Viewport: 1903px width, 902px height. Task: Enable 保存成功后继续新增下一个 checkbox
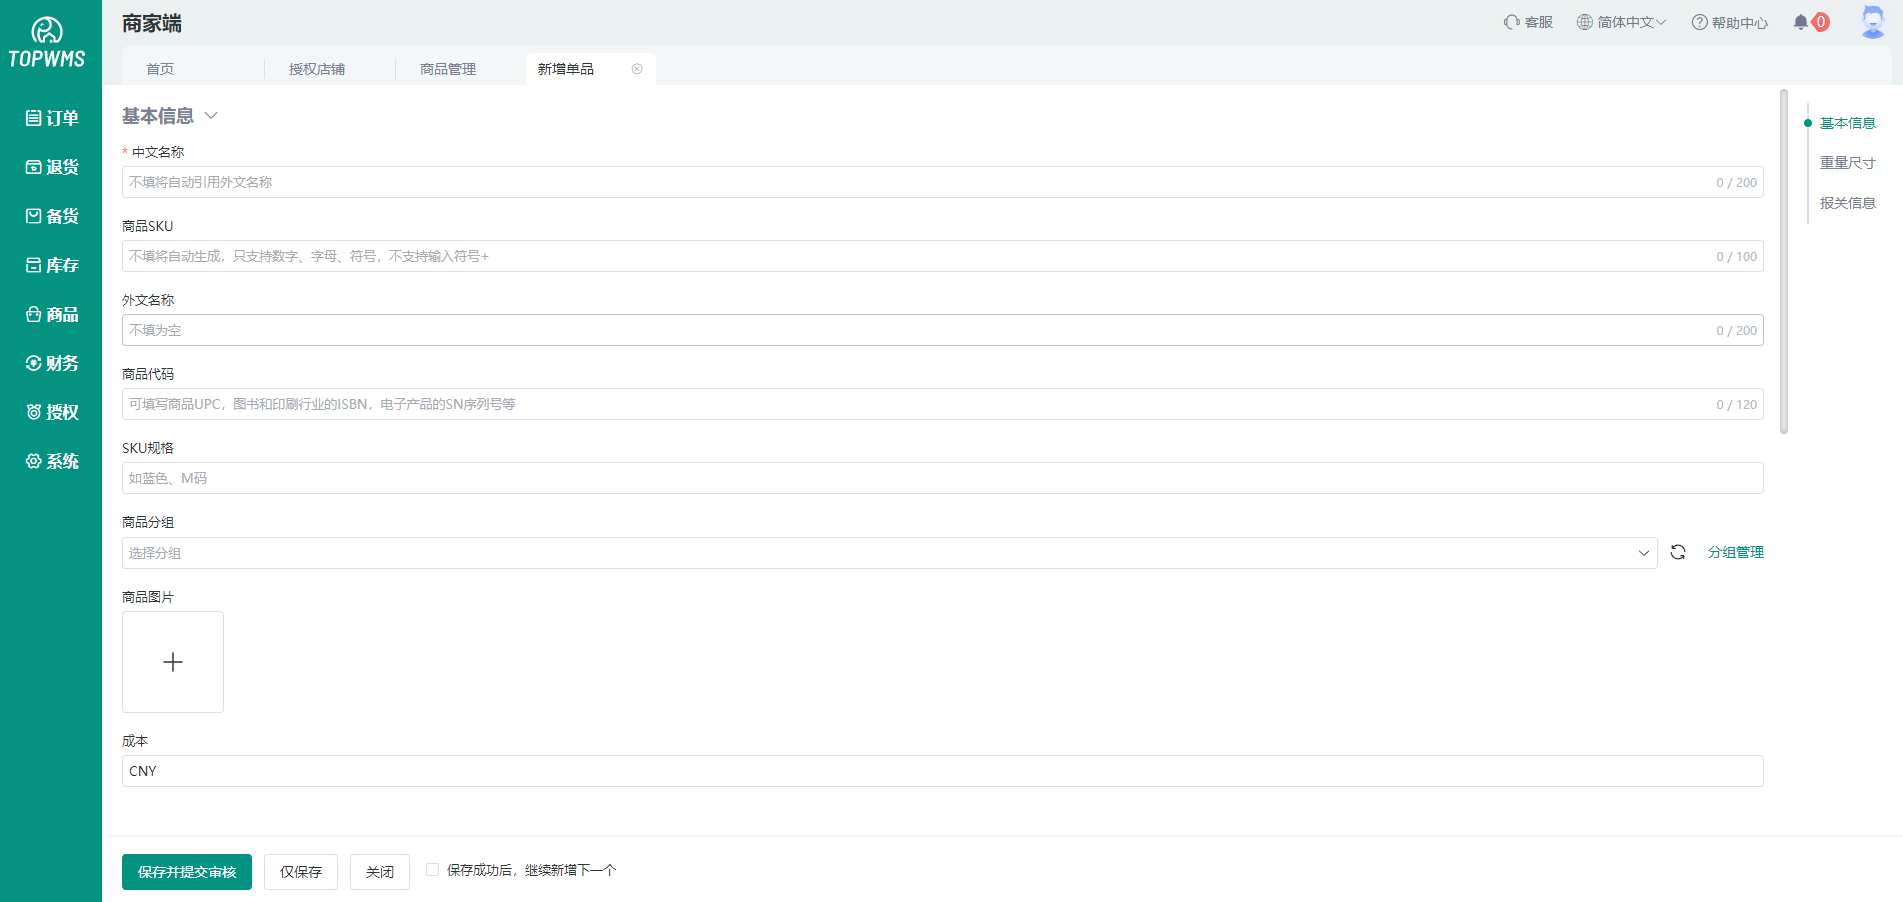[432, 870]
